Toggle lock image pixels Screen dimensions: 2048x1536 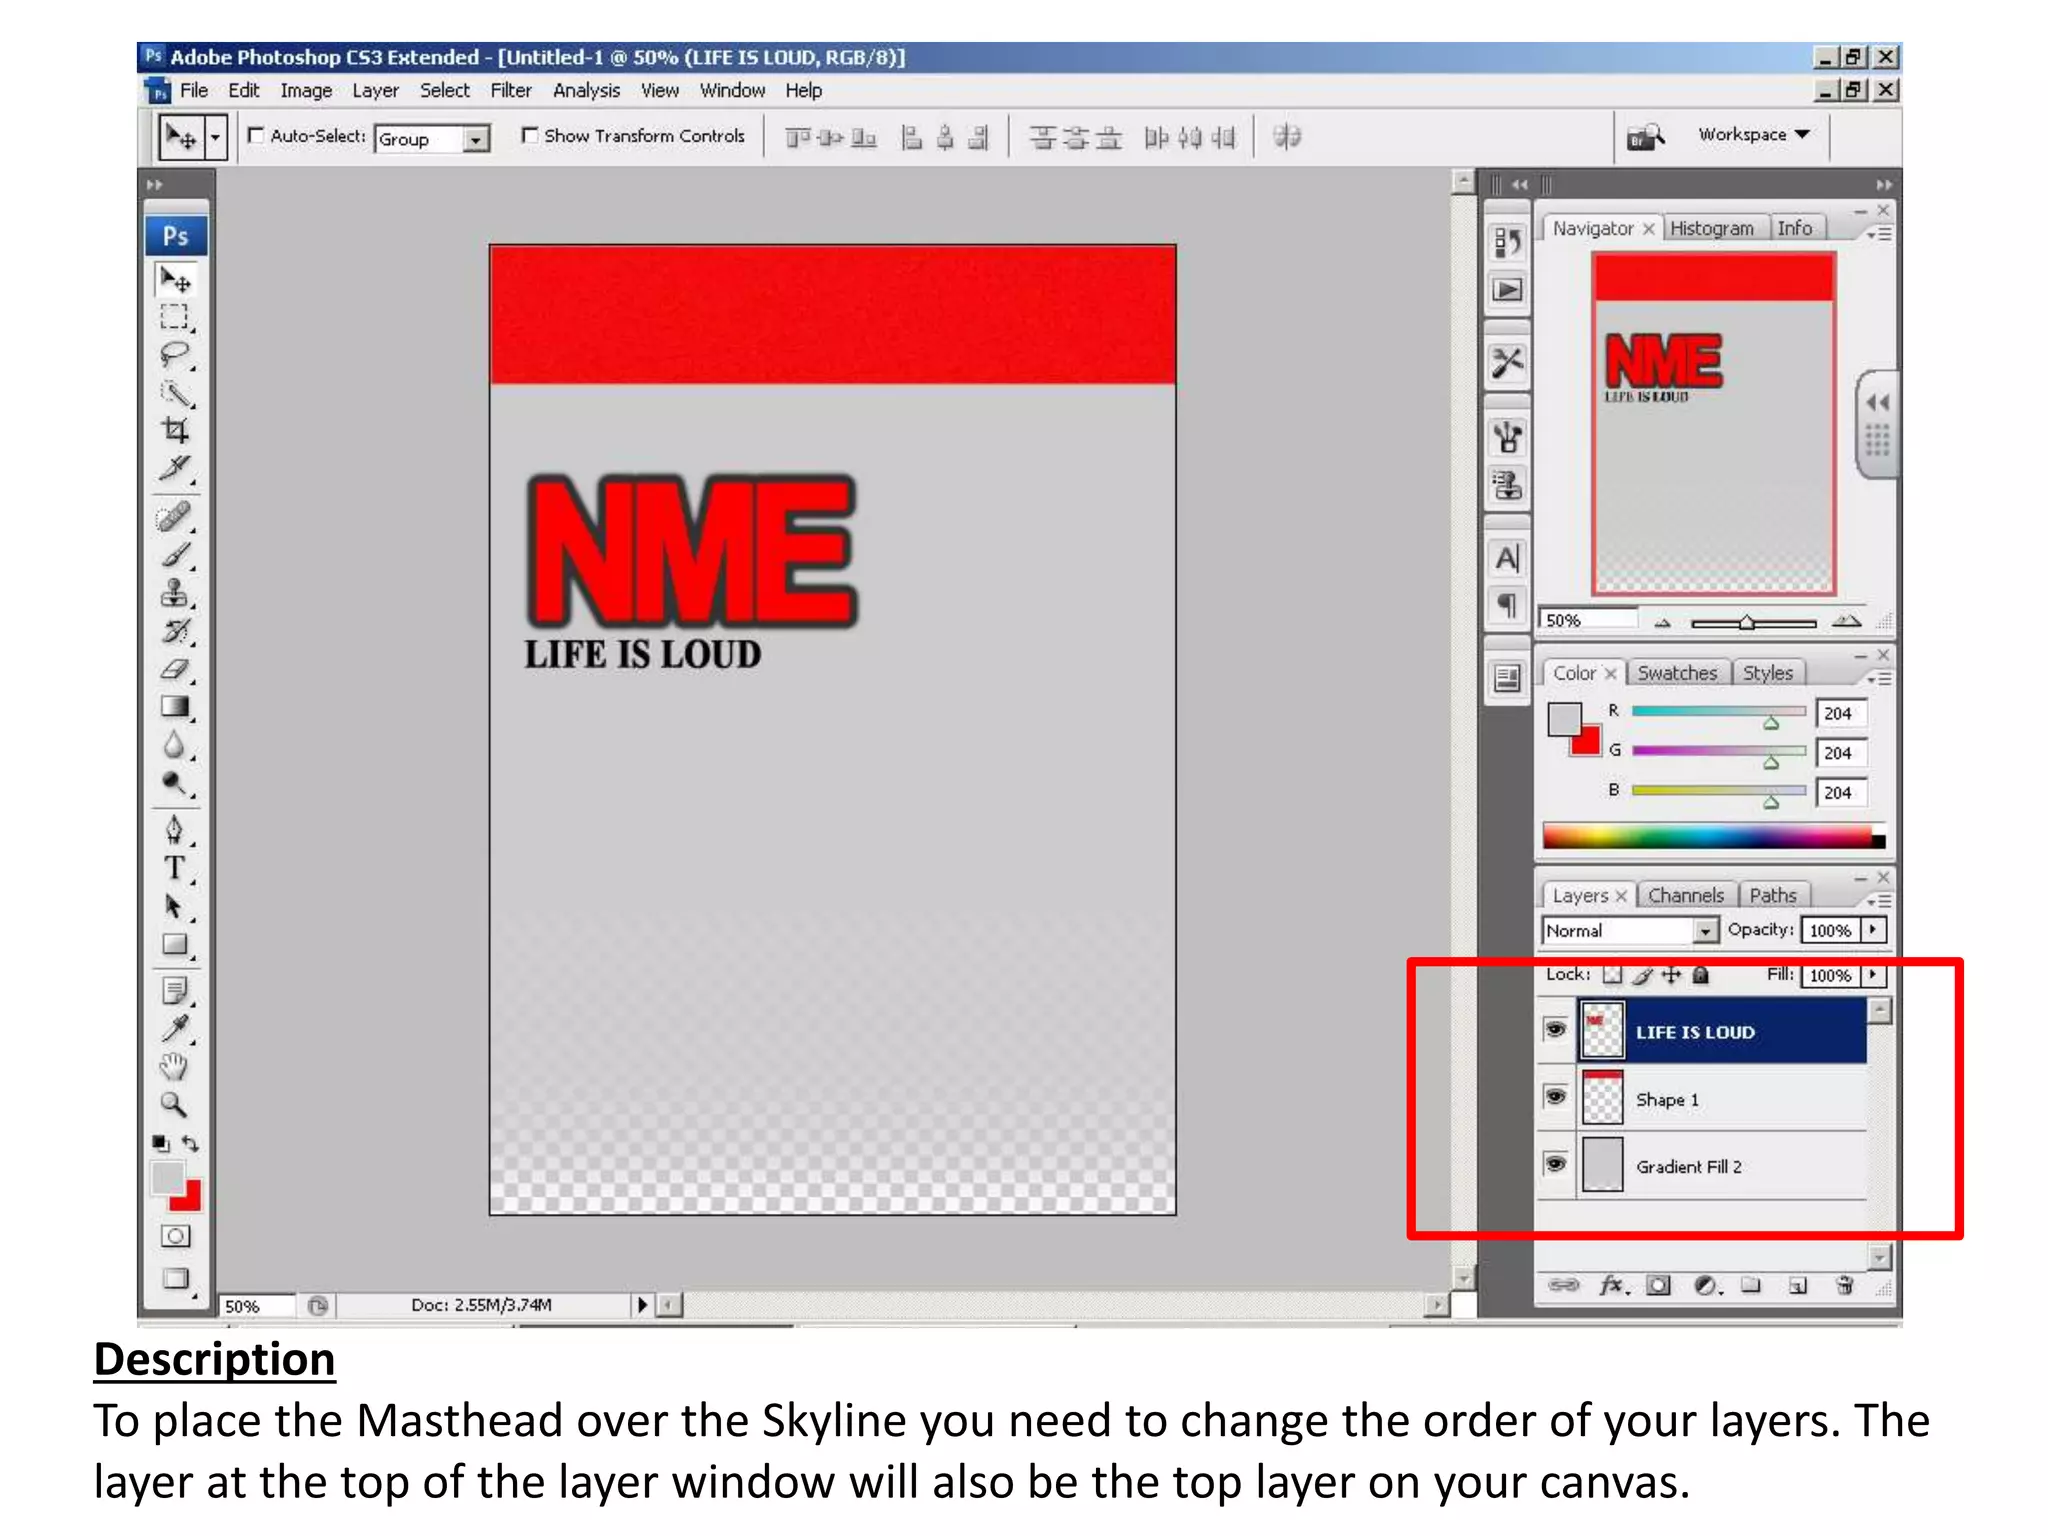(1642, 975)
